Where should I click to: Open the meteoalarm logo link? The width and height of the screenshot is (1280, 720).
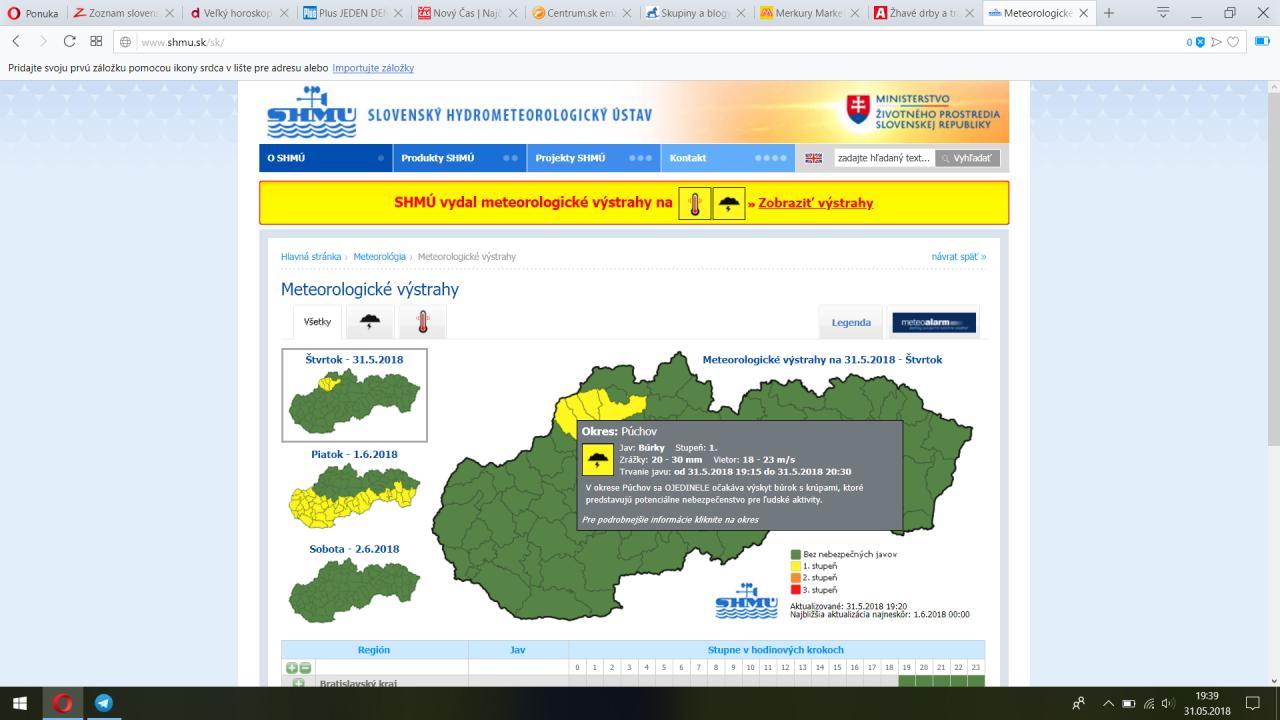pyautogui.click(x=934, y=322)
